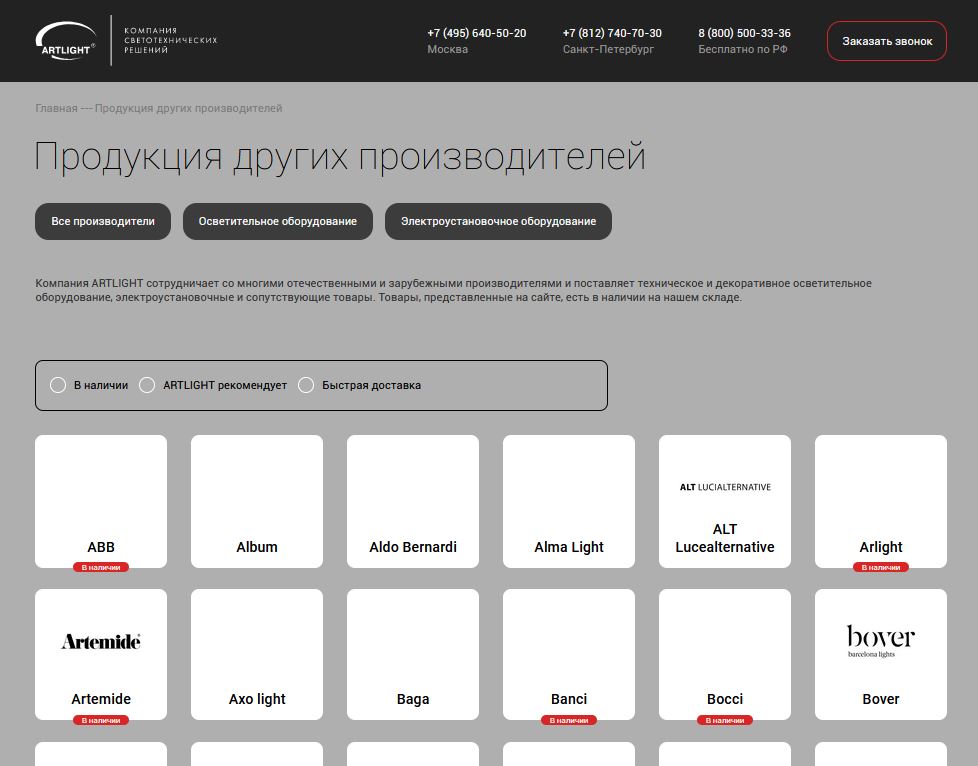Viewport: 978px width, 766px height.
Task: Click "В наличии" badge under Arlight
Action: coord(881,567)
